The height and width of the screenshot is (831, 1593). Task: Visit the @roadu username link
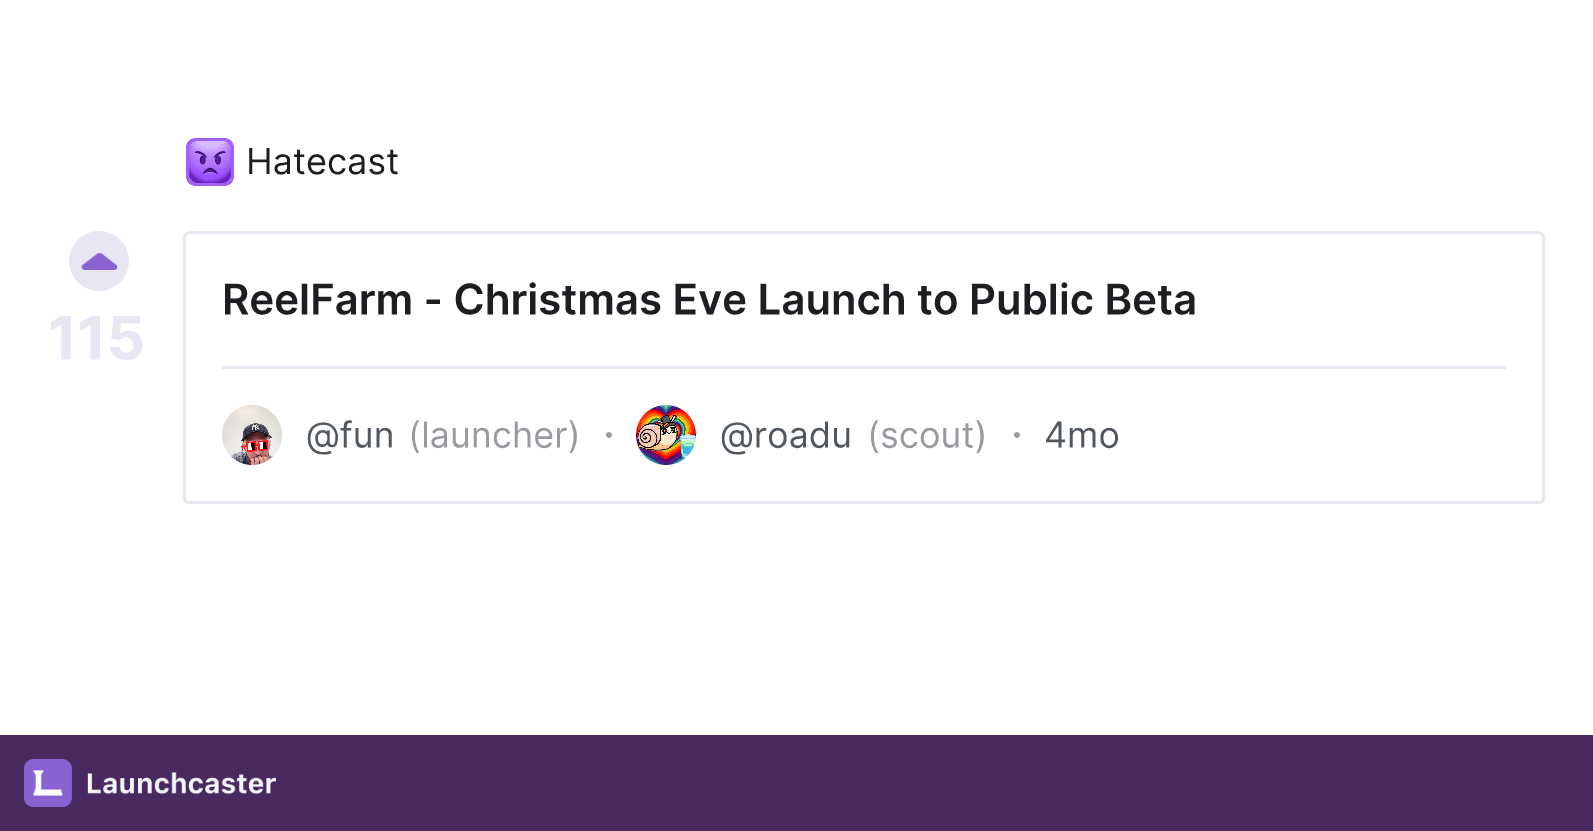(x=786, y=435)
